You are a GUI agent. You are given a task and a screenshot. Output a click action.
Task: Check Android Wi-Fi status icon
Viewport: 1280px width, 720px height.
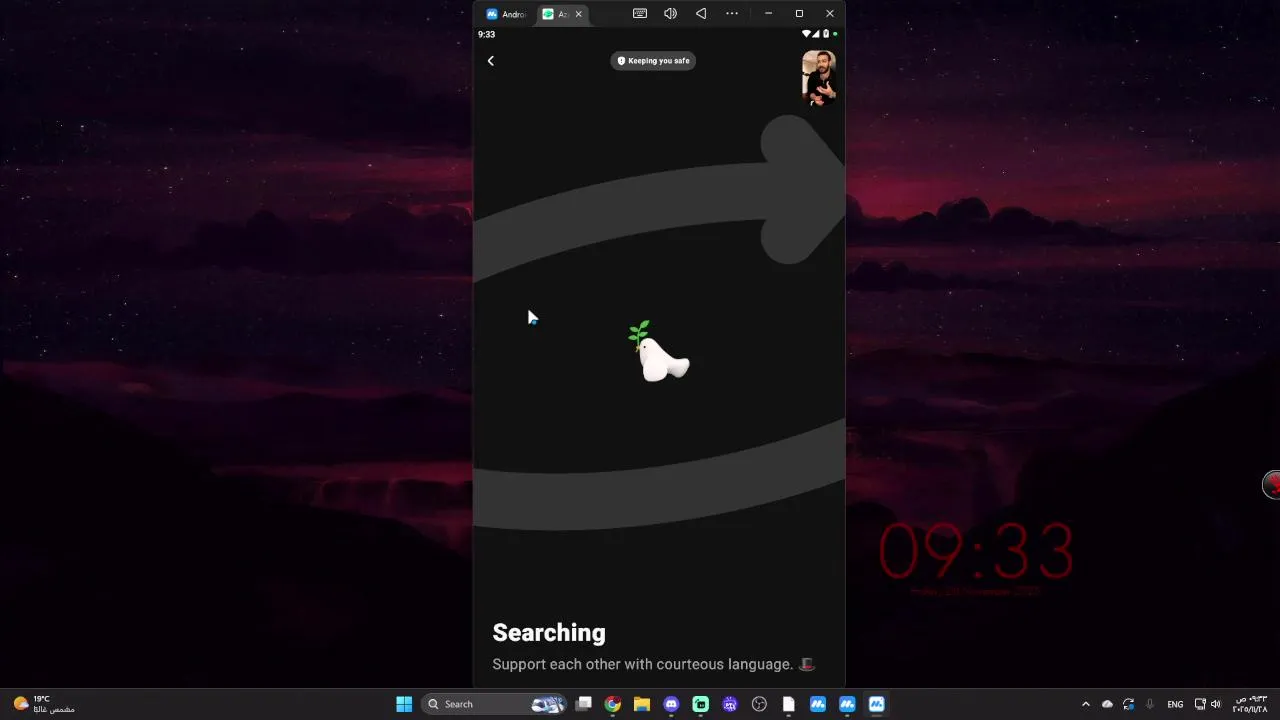point(806,34)
